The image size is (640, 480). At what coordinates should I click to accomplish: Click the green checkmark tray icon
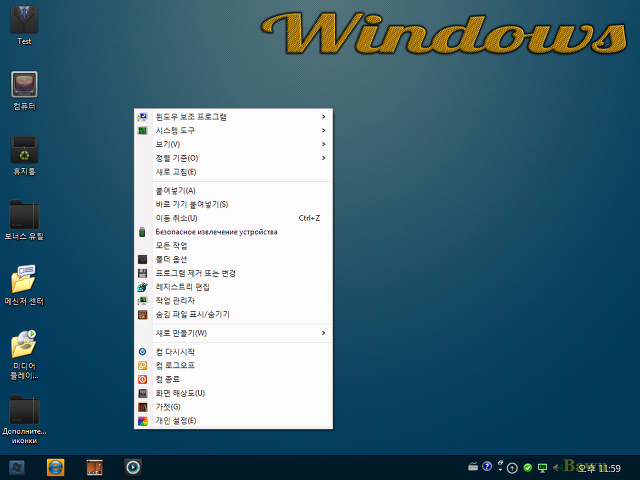click(528, 468)
